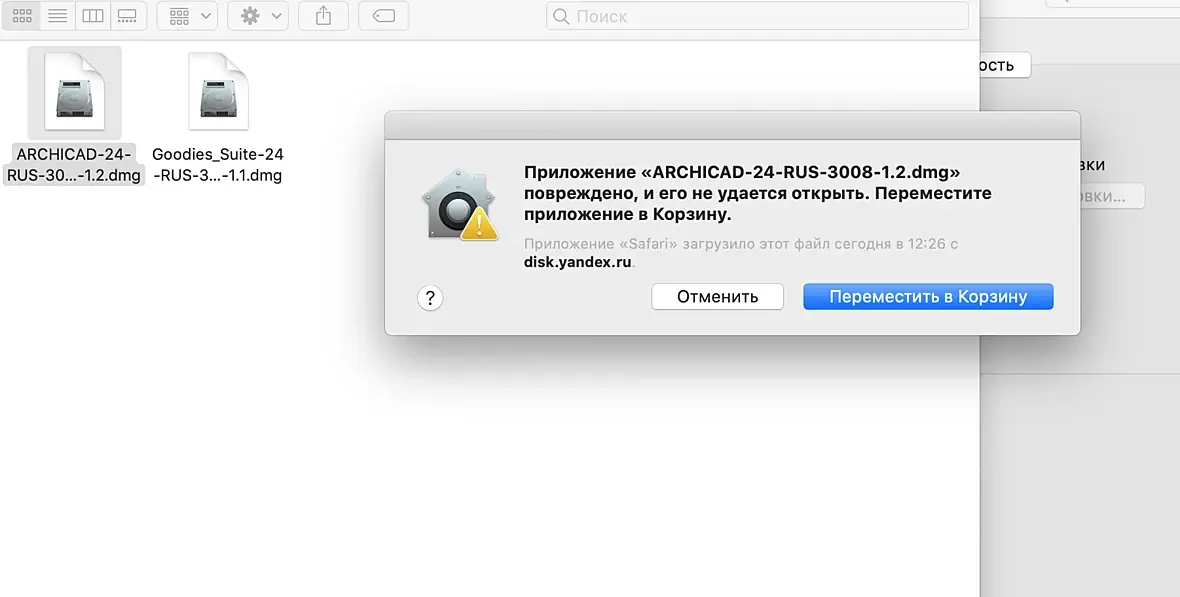
Task: Select the Goodies_Suite-24 dmg file icon
Action: coord(218,92)
